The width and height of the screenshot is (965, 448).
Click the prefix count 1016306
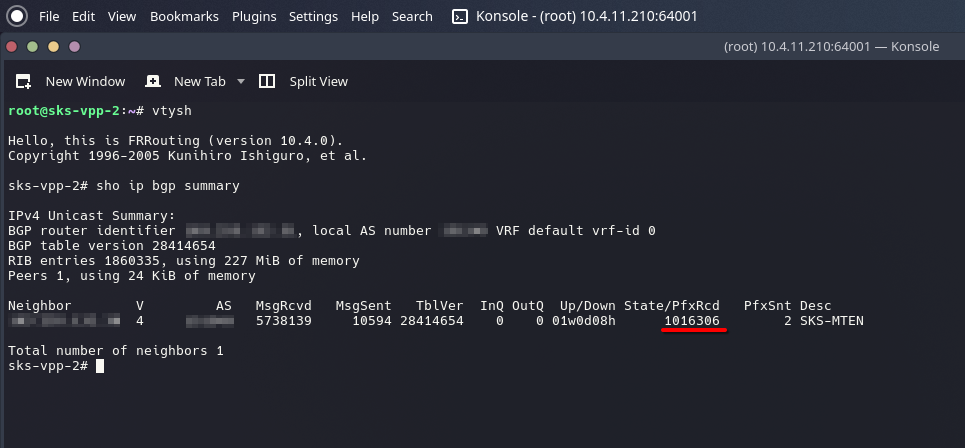pos(692,321)
